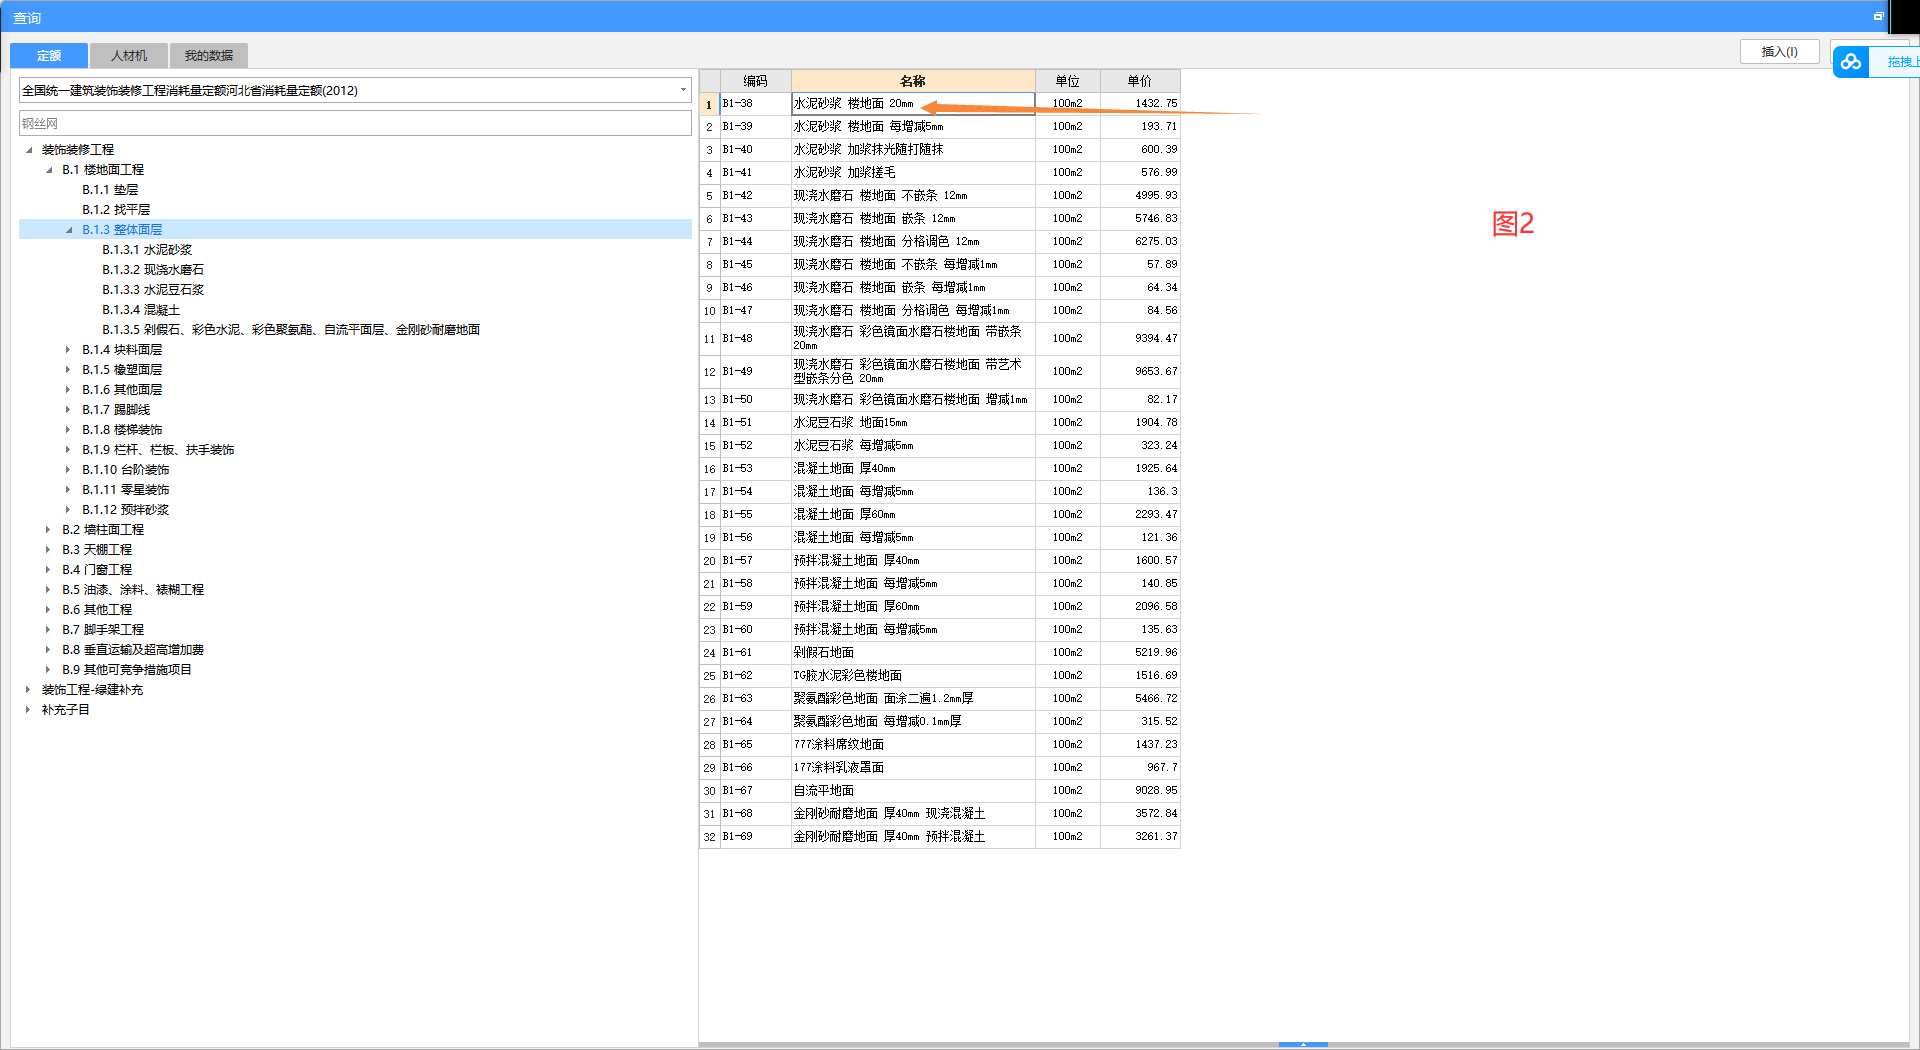1920x1050 pixels.
Task: Click the B1-42 现浇水磨石 不嵌条 12mm cell
Action: (x=913, y=196)
